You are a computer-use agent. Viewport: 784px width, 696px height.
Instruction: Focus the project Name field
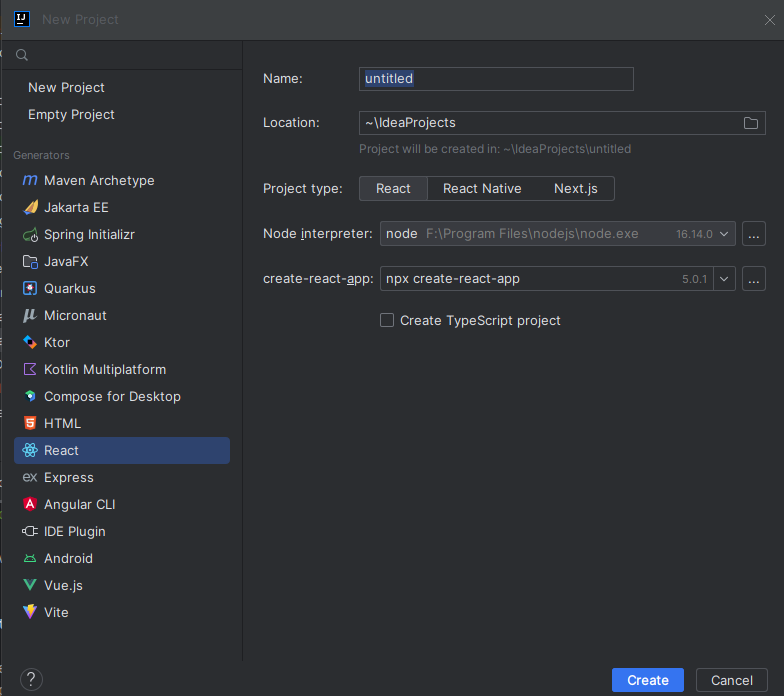[x=496, y=79]
